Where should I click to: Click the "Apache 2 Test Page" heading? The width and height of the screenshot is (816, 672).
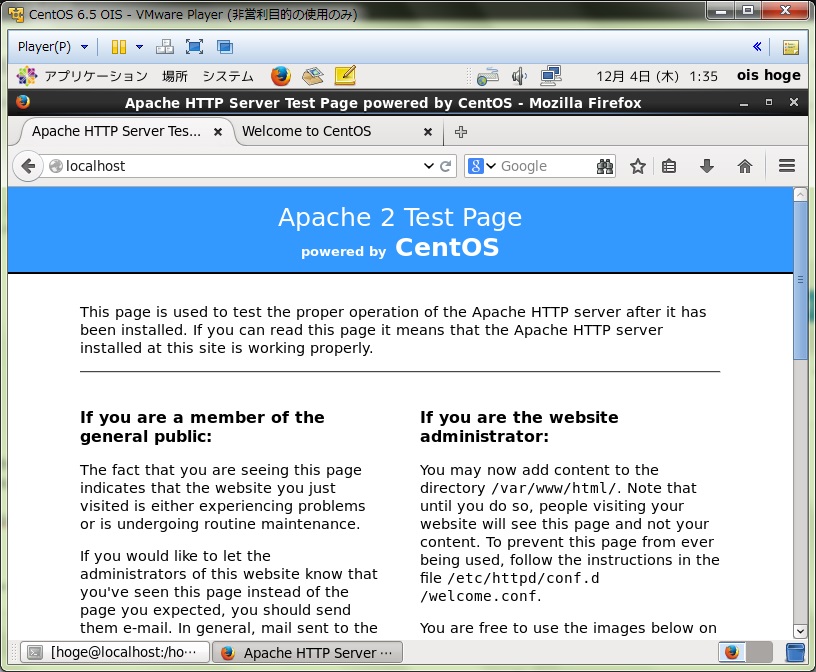[400, 217]
